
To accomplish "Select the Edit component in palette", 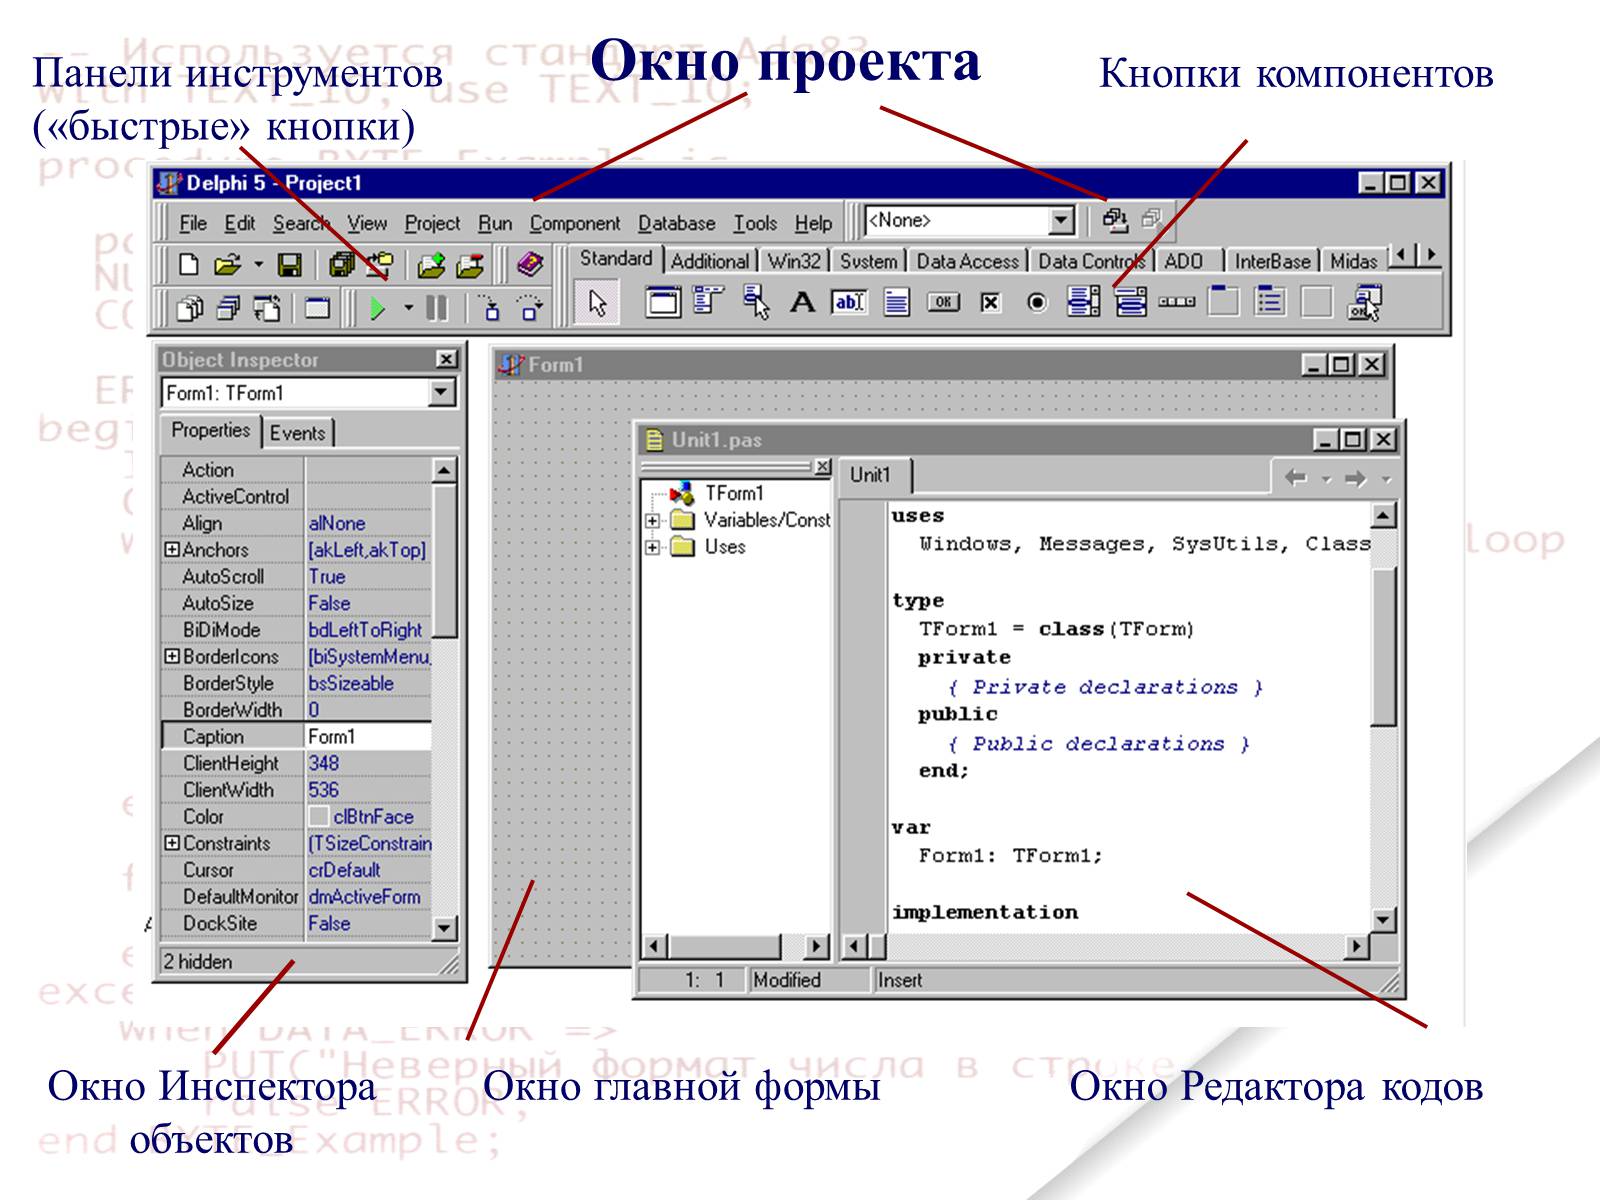I will (x=848, y=302).
